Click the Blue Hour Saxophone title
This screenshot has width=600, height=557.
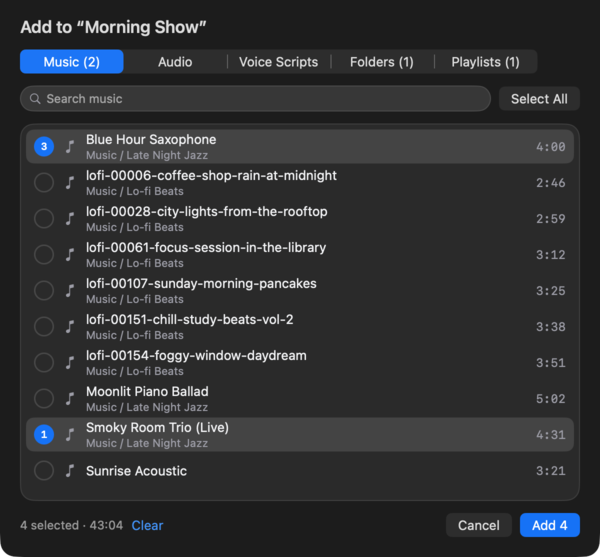(151, 140)
